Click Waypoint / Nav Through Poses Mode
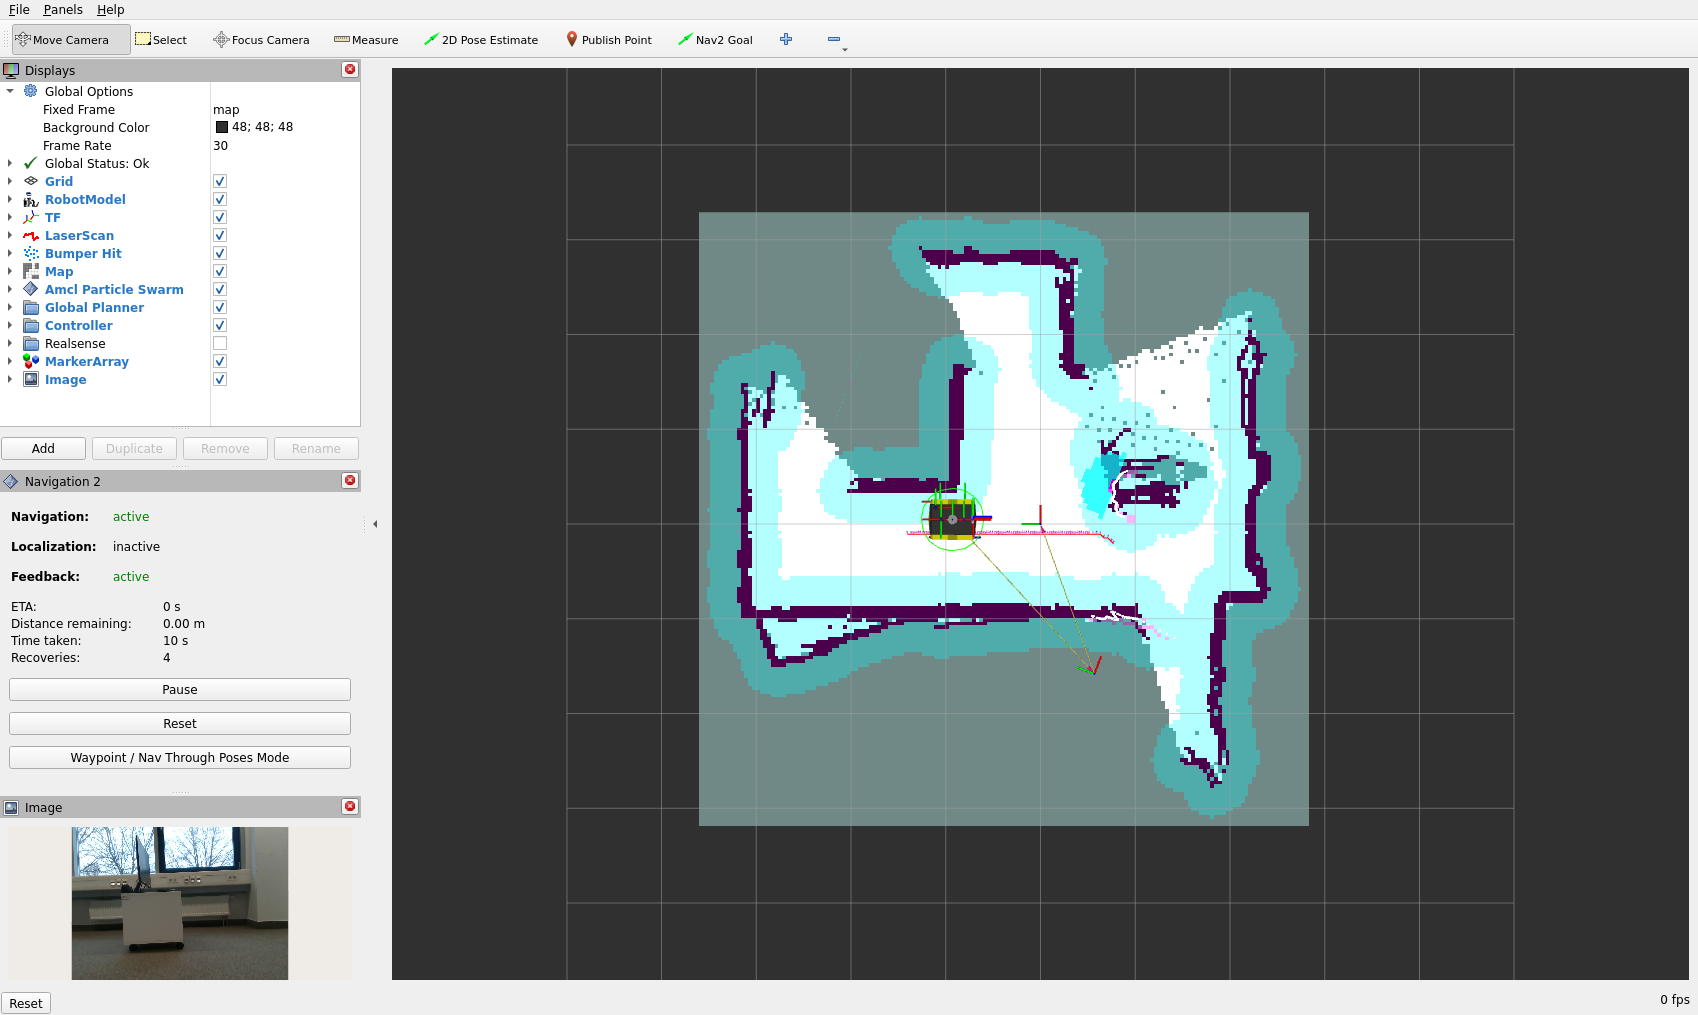 [x=180, y=758]
